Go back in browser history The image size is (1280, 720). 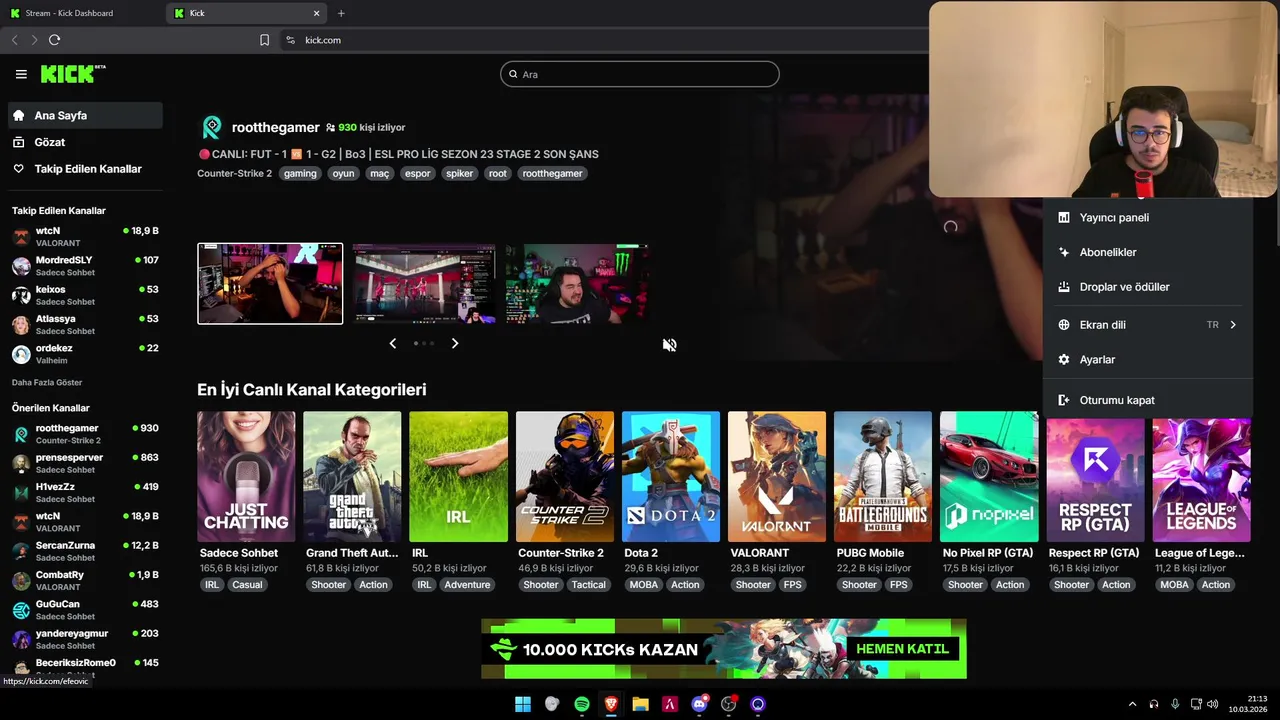click(14, 40)
